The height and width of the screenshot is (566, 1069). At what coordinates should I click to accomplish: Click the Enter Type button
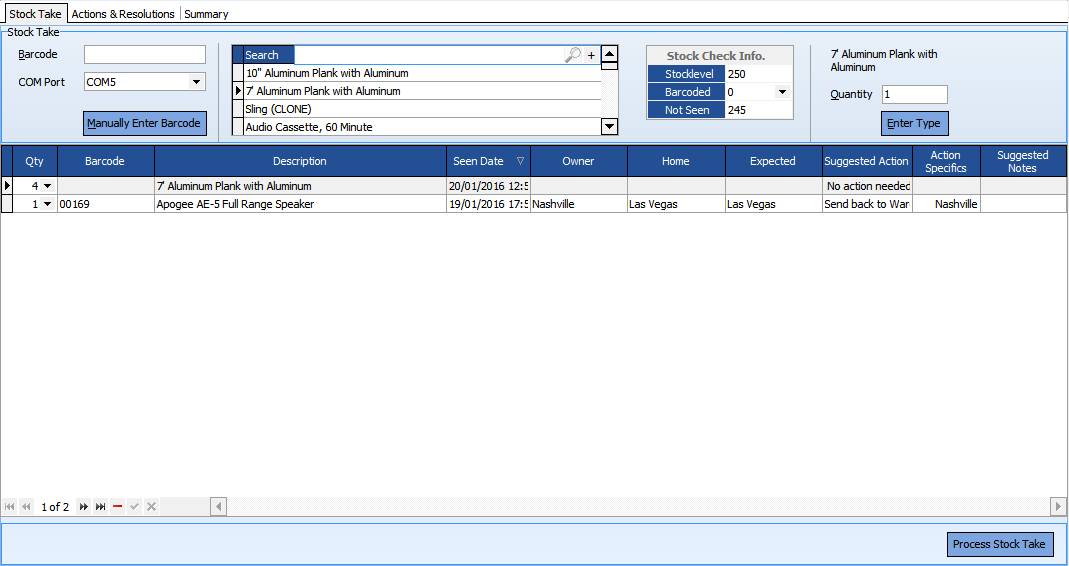coord(914,123)
